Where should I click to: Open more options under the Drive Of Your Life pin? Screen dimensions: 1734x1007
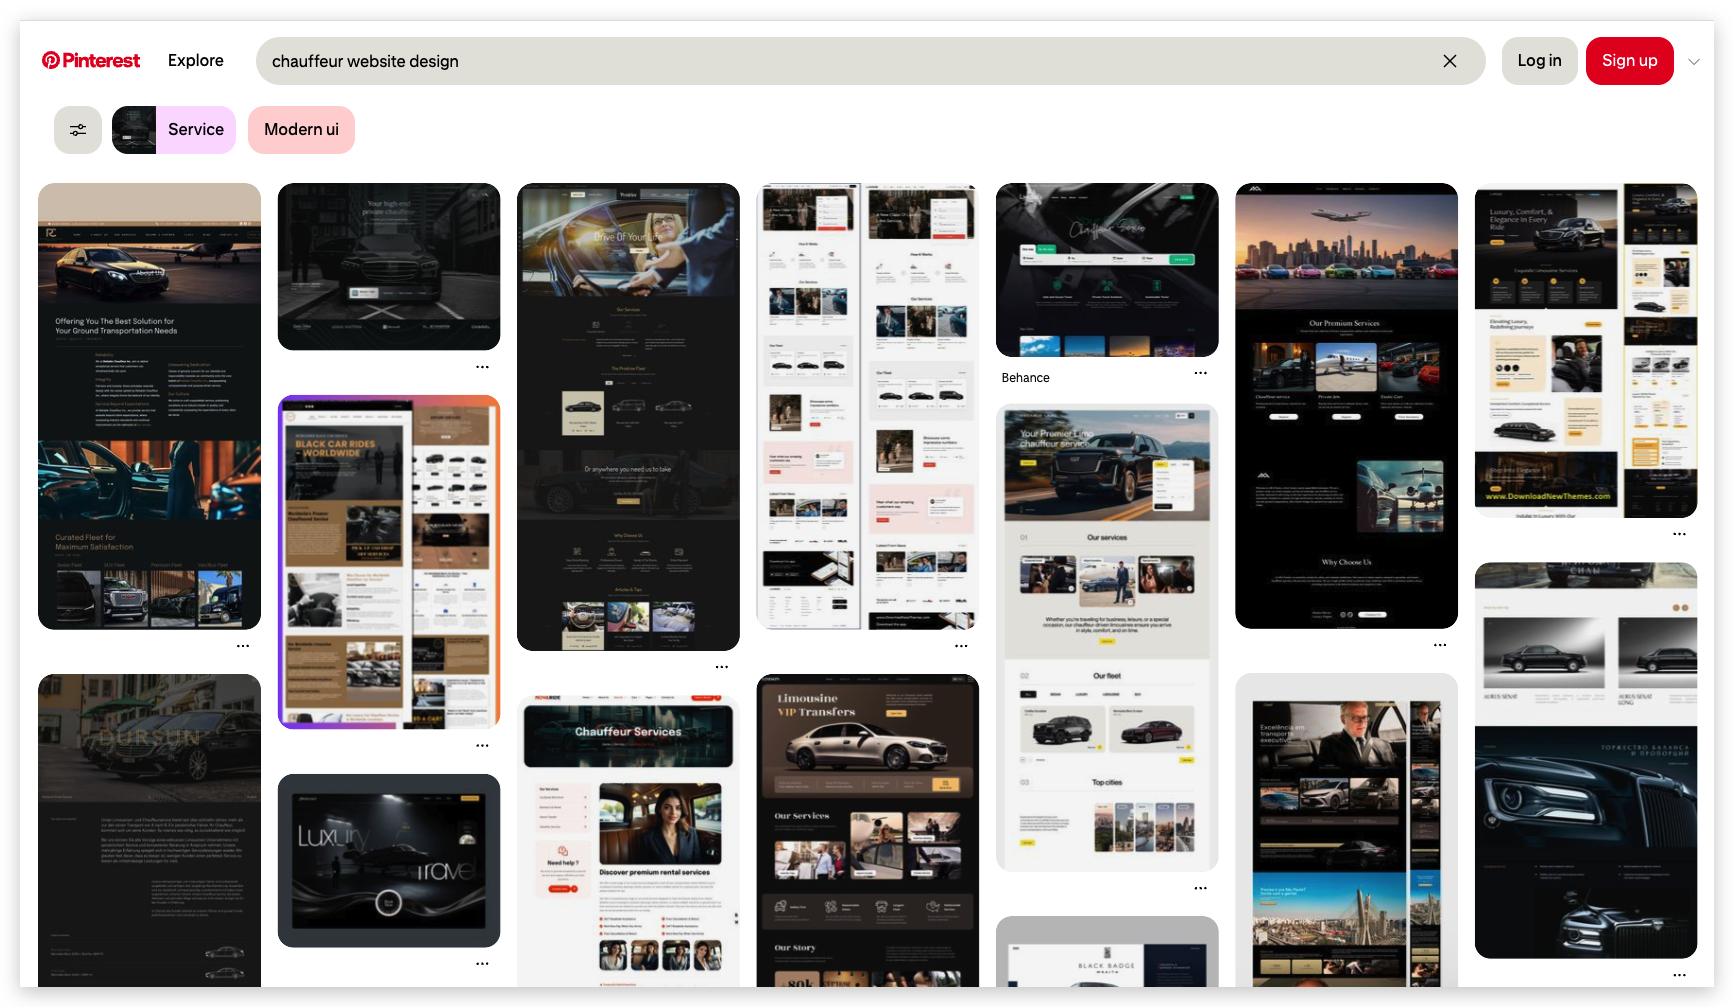(722, 667)
